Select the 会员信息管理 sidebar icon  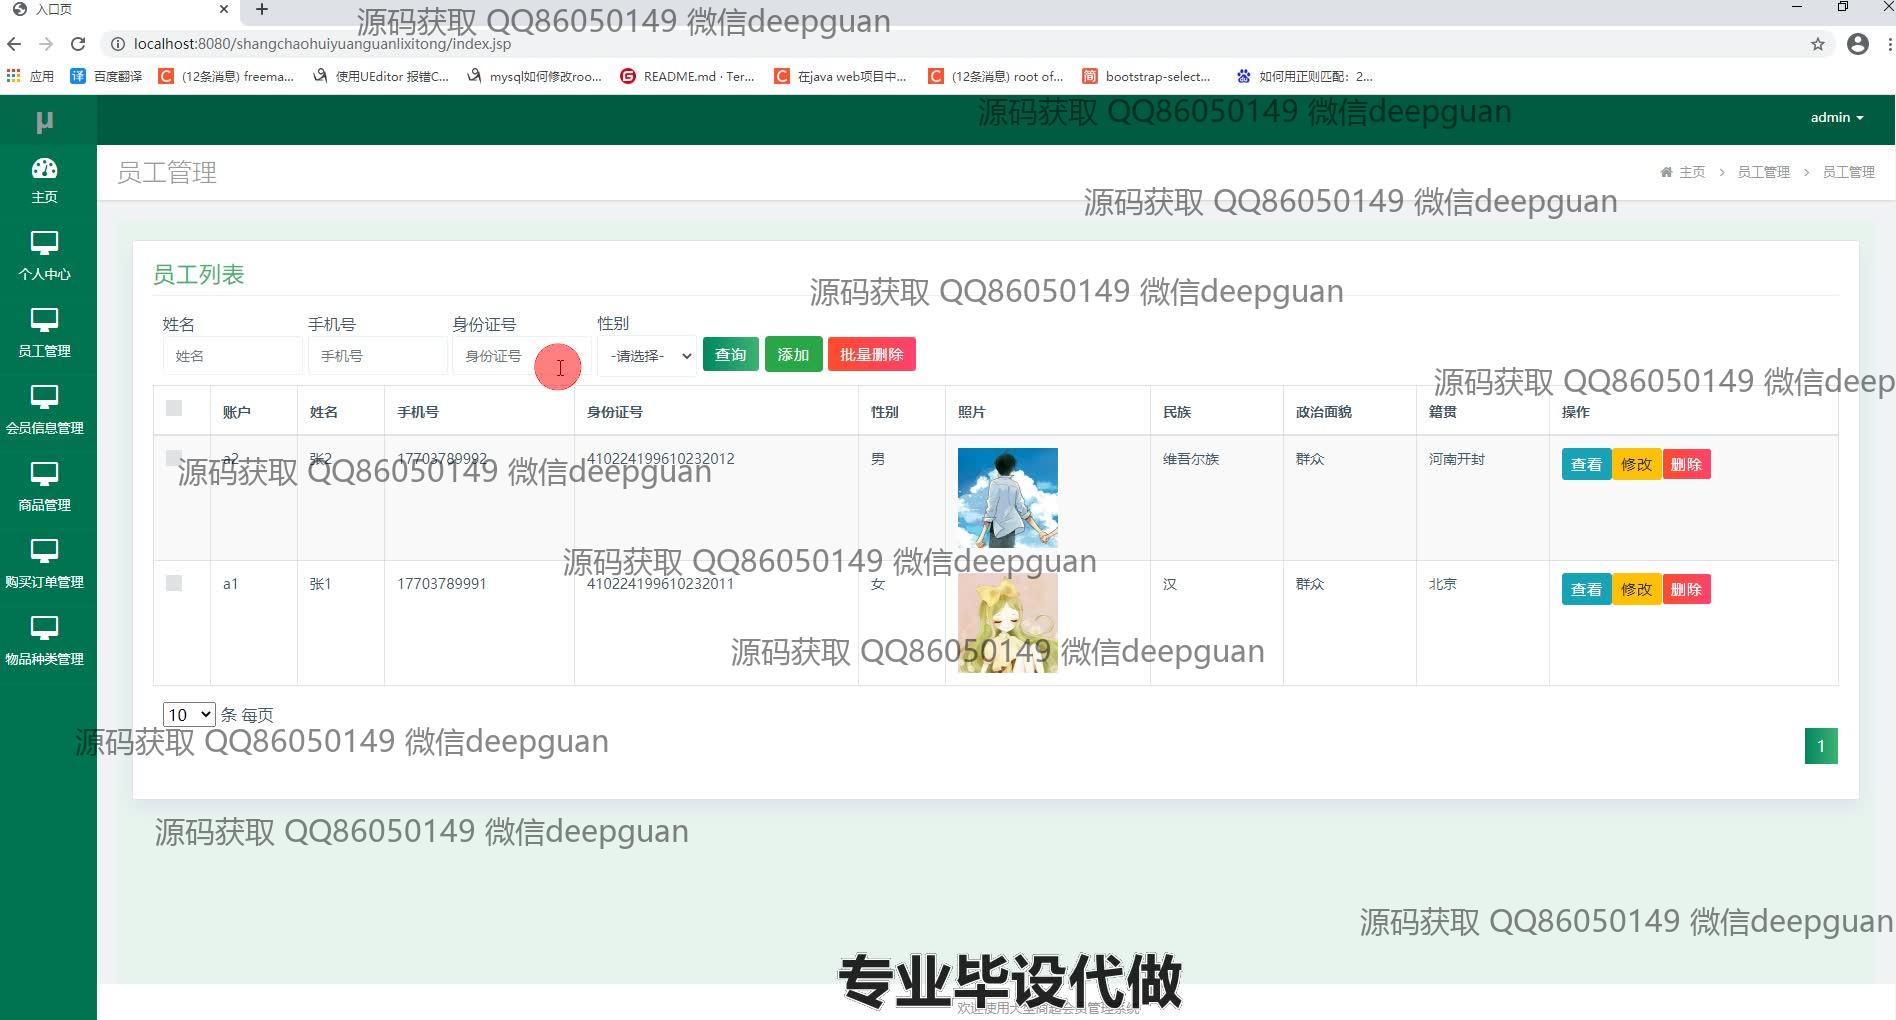click(45, 398)
